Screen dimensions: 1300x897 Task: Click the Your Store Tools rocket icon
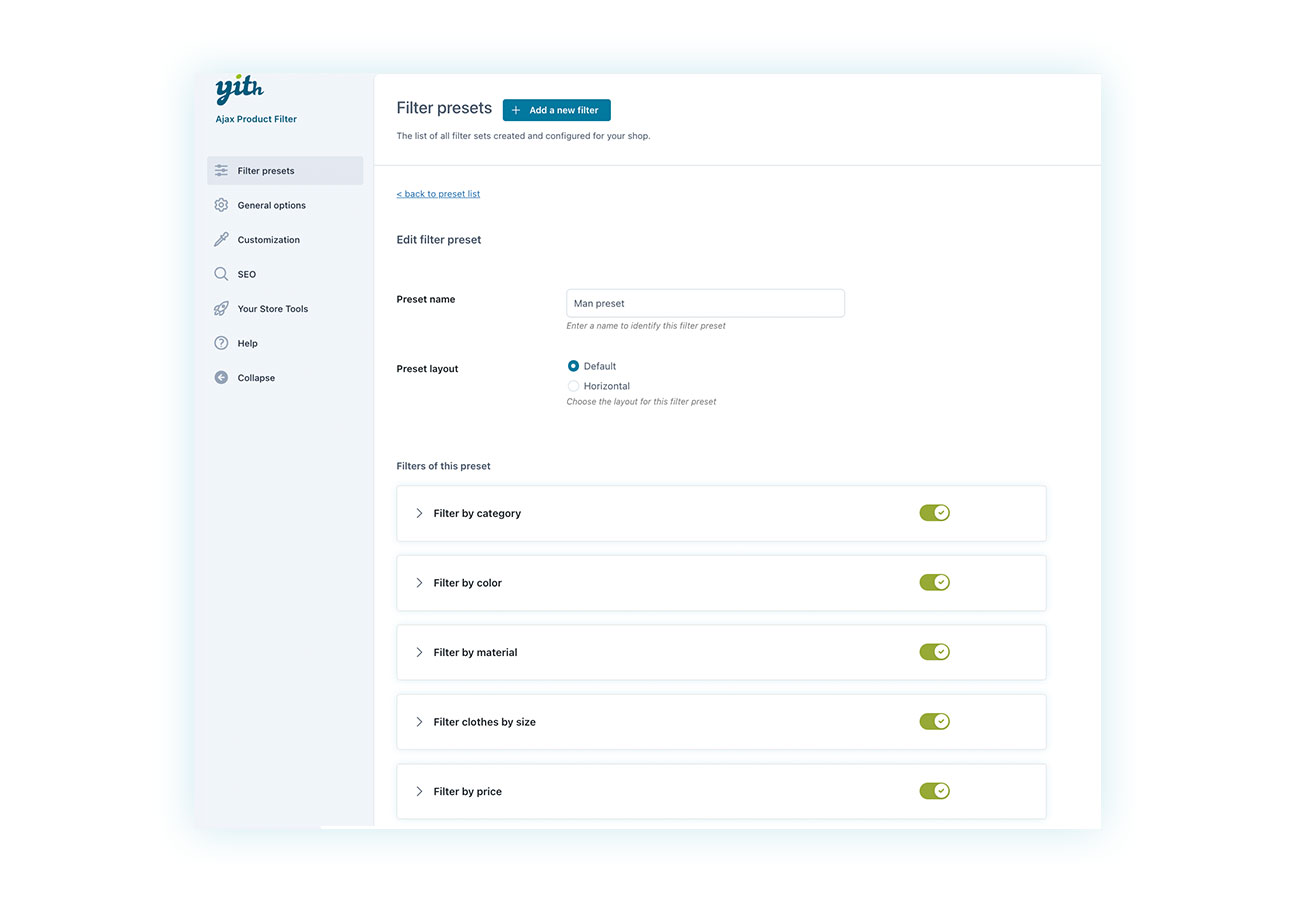(221, 309)
